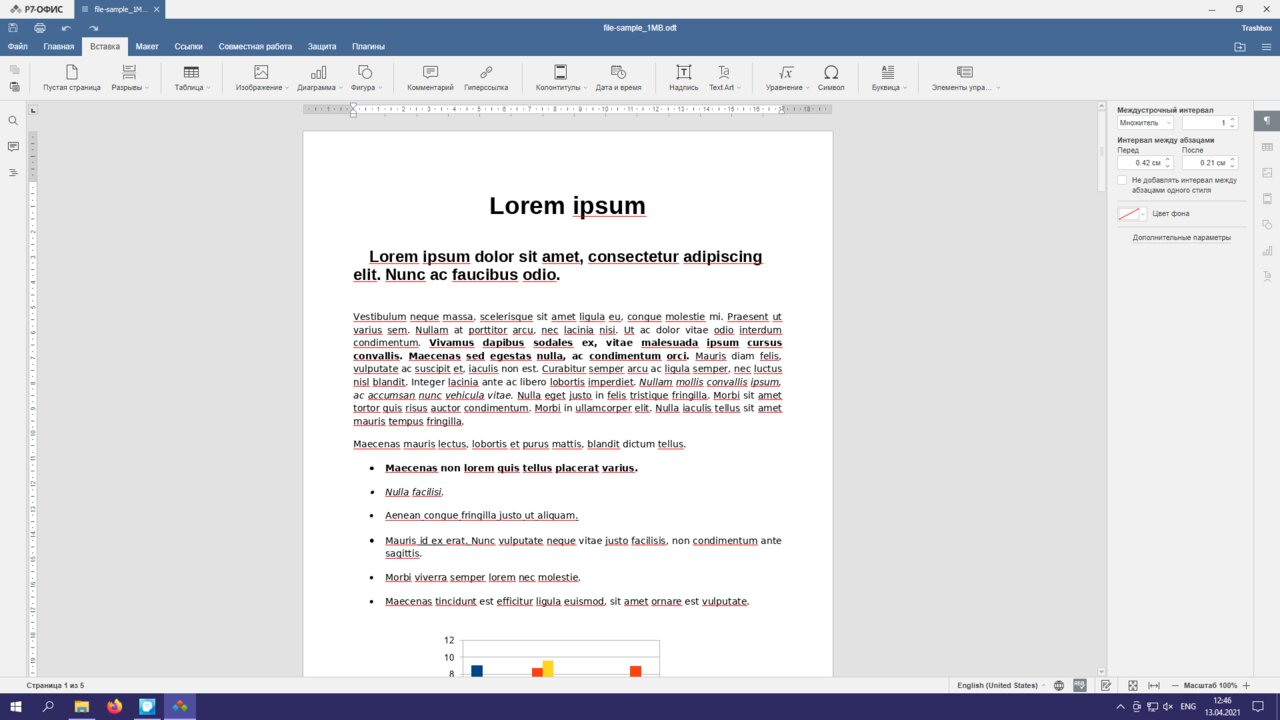Viewport: 1280px width, 720px height.
Task: Open table settings in right sidebar
Action: tap(1267, 147)
